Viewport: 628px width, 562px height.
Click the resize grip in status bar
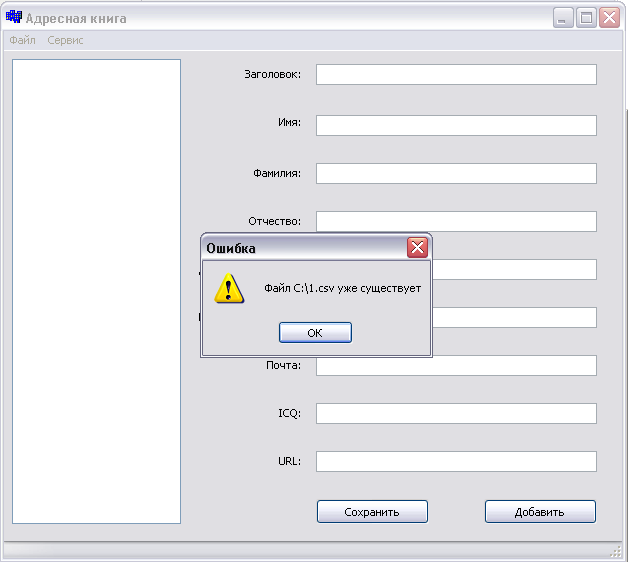(616, 552)
